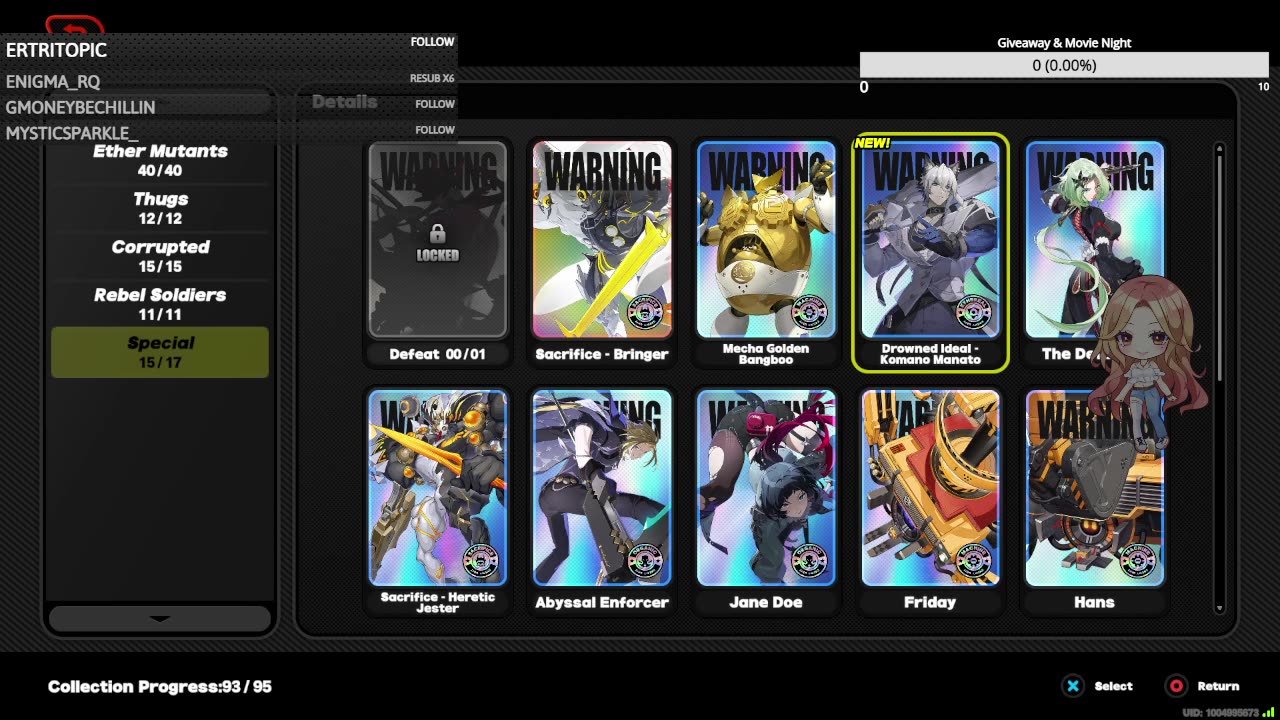The image size is (1280, 720).
Task: Open the Jane Doe card
Action: (x=766, y=501)
